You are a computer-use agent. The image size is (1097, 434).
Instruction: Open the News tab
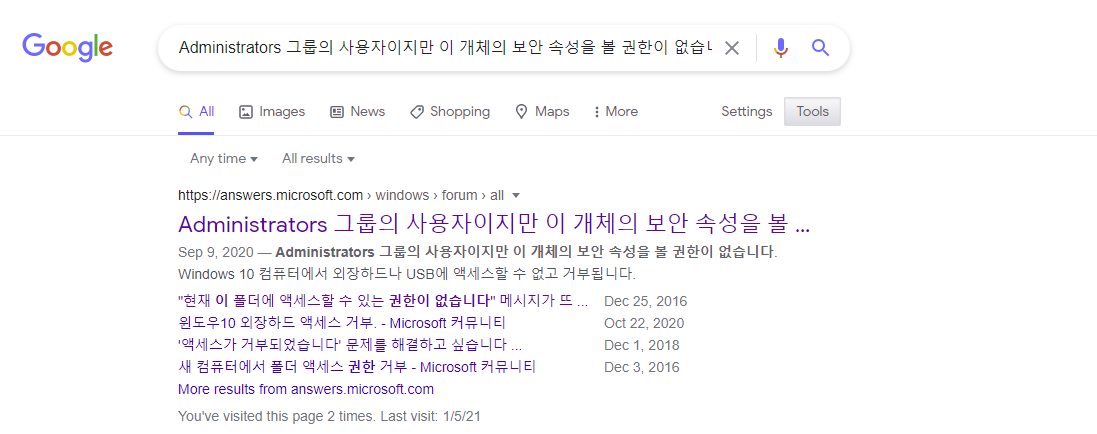(358, 112)
